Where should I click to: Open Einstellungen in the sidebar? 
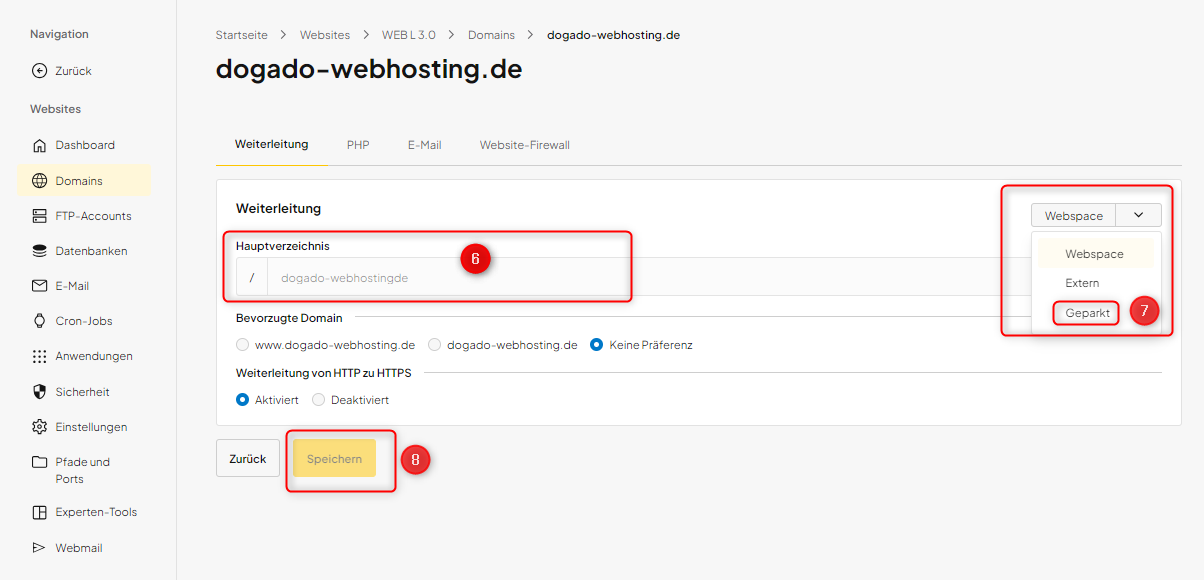91,427
